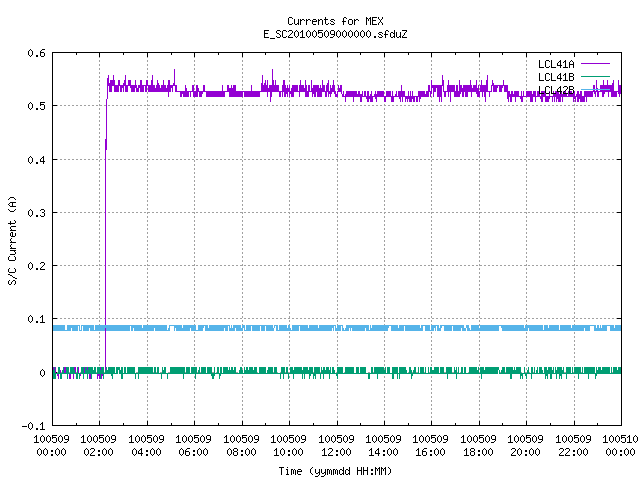Click the 100509 10:00 time tick label

[289, 446]
